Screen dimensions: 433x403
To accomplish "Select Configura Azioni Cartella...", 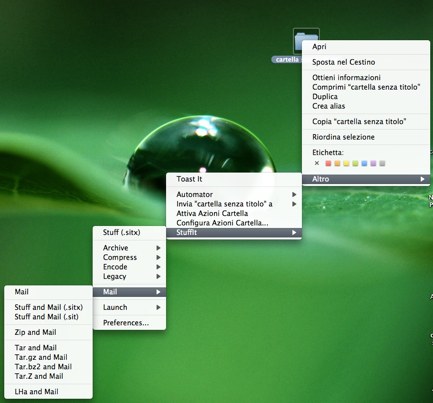I will (234, 223).
